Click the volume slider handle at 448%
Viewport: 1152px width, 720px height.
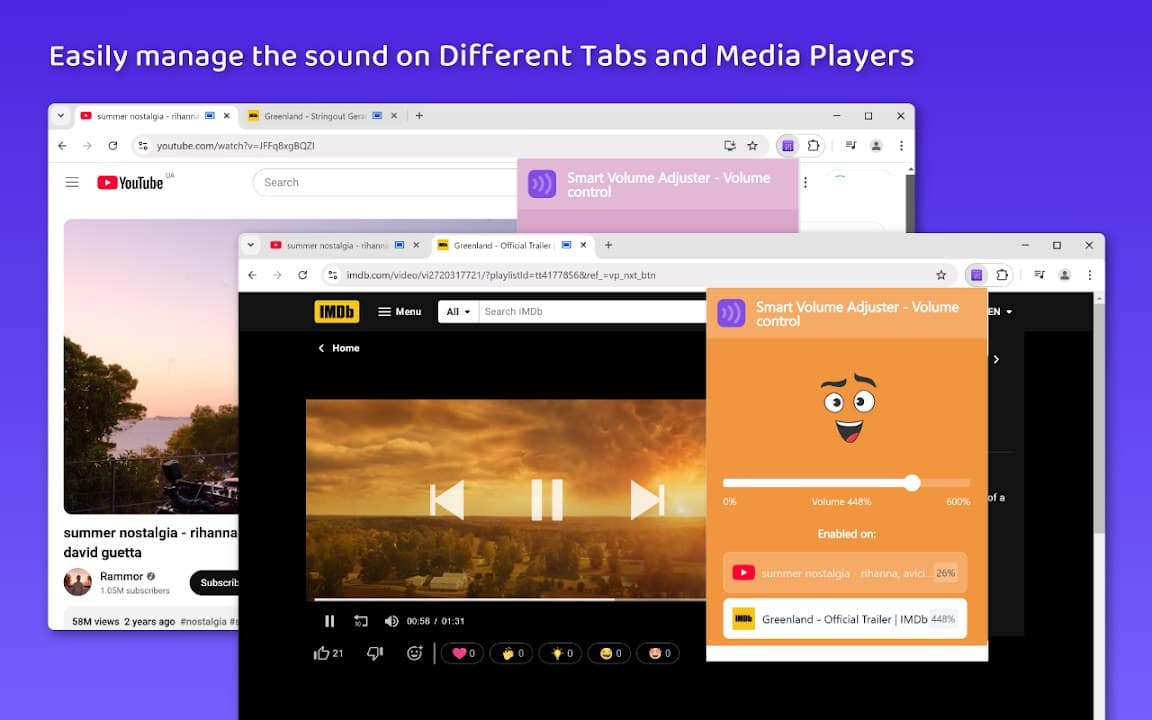(x=912, y=483)
